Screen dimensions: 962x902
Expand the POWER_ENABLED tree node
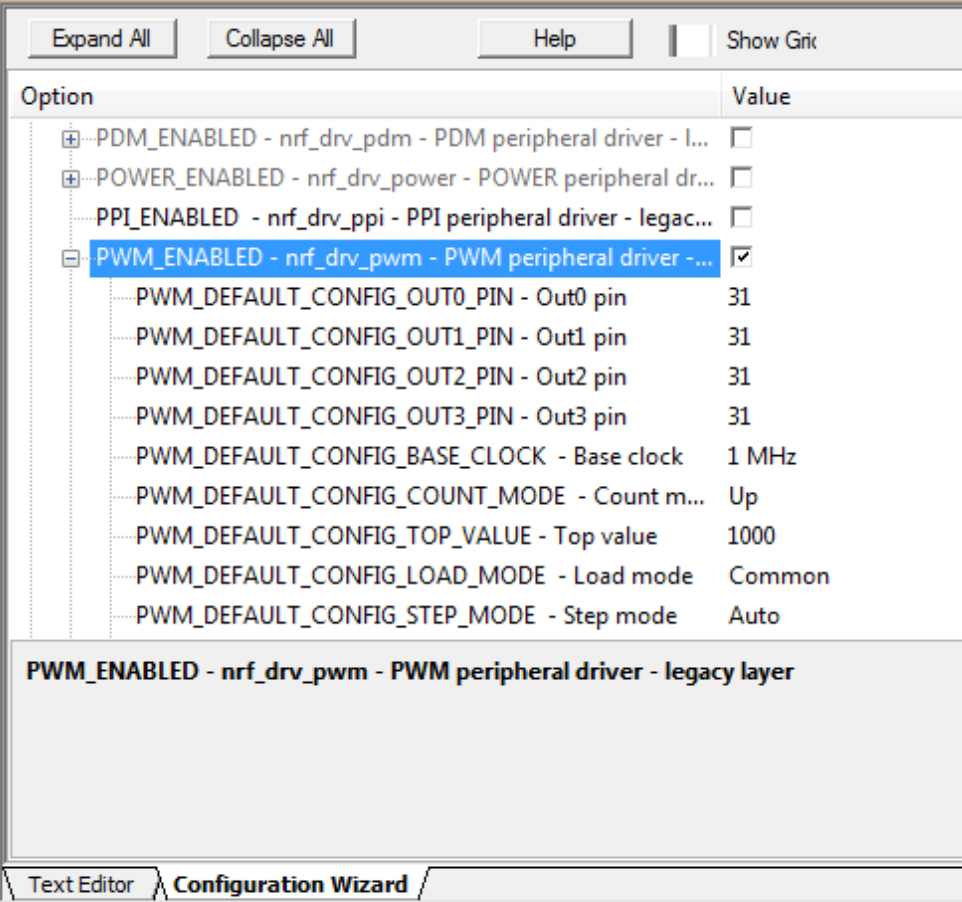pyautogui.click(x=71, y=179)
